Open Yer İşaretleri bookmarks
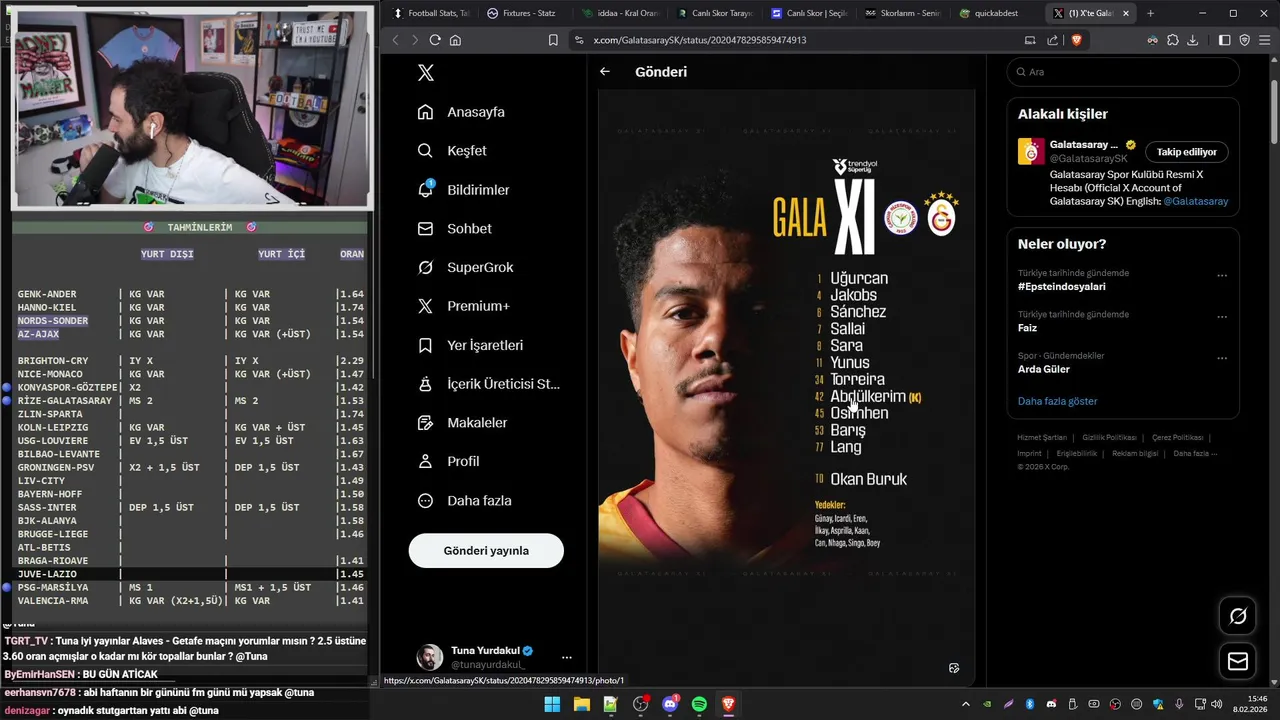This screenshot has height=720, width=1280. point(470,345)
